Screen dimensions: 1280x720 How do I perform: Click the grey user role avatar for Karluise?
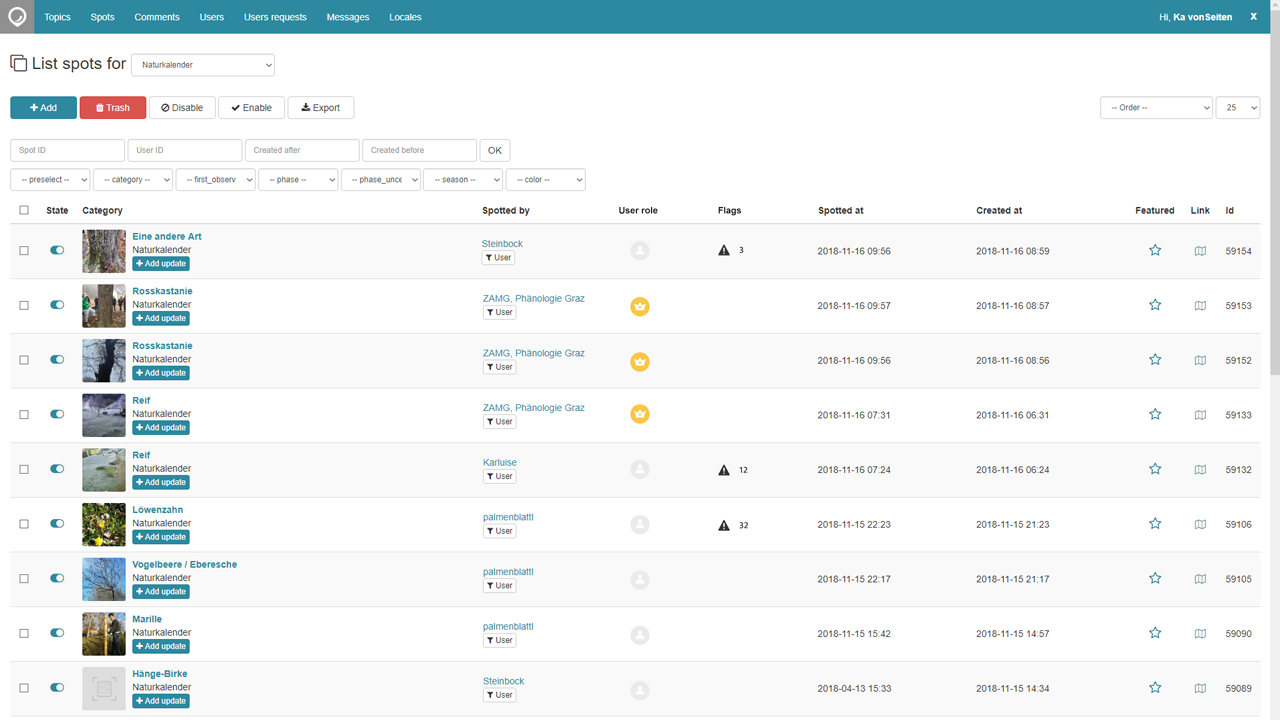coord(640,470)
